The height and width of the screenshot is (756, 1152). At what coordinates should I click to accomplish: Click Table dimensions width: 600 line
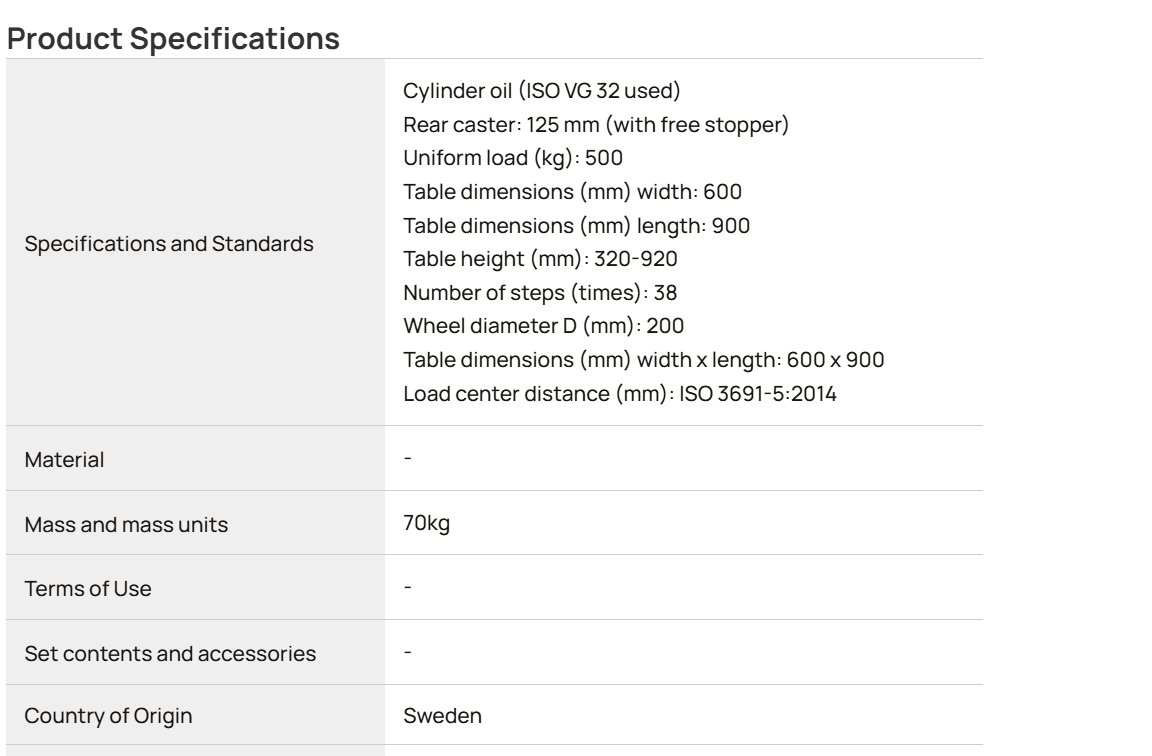click(572, 192)
